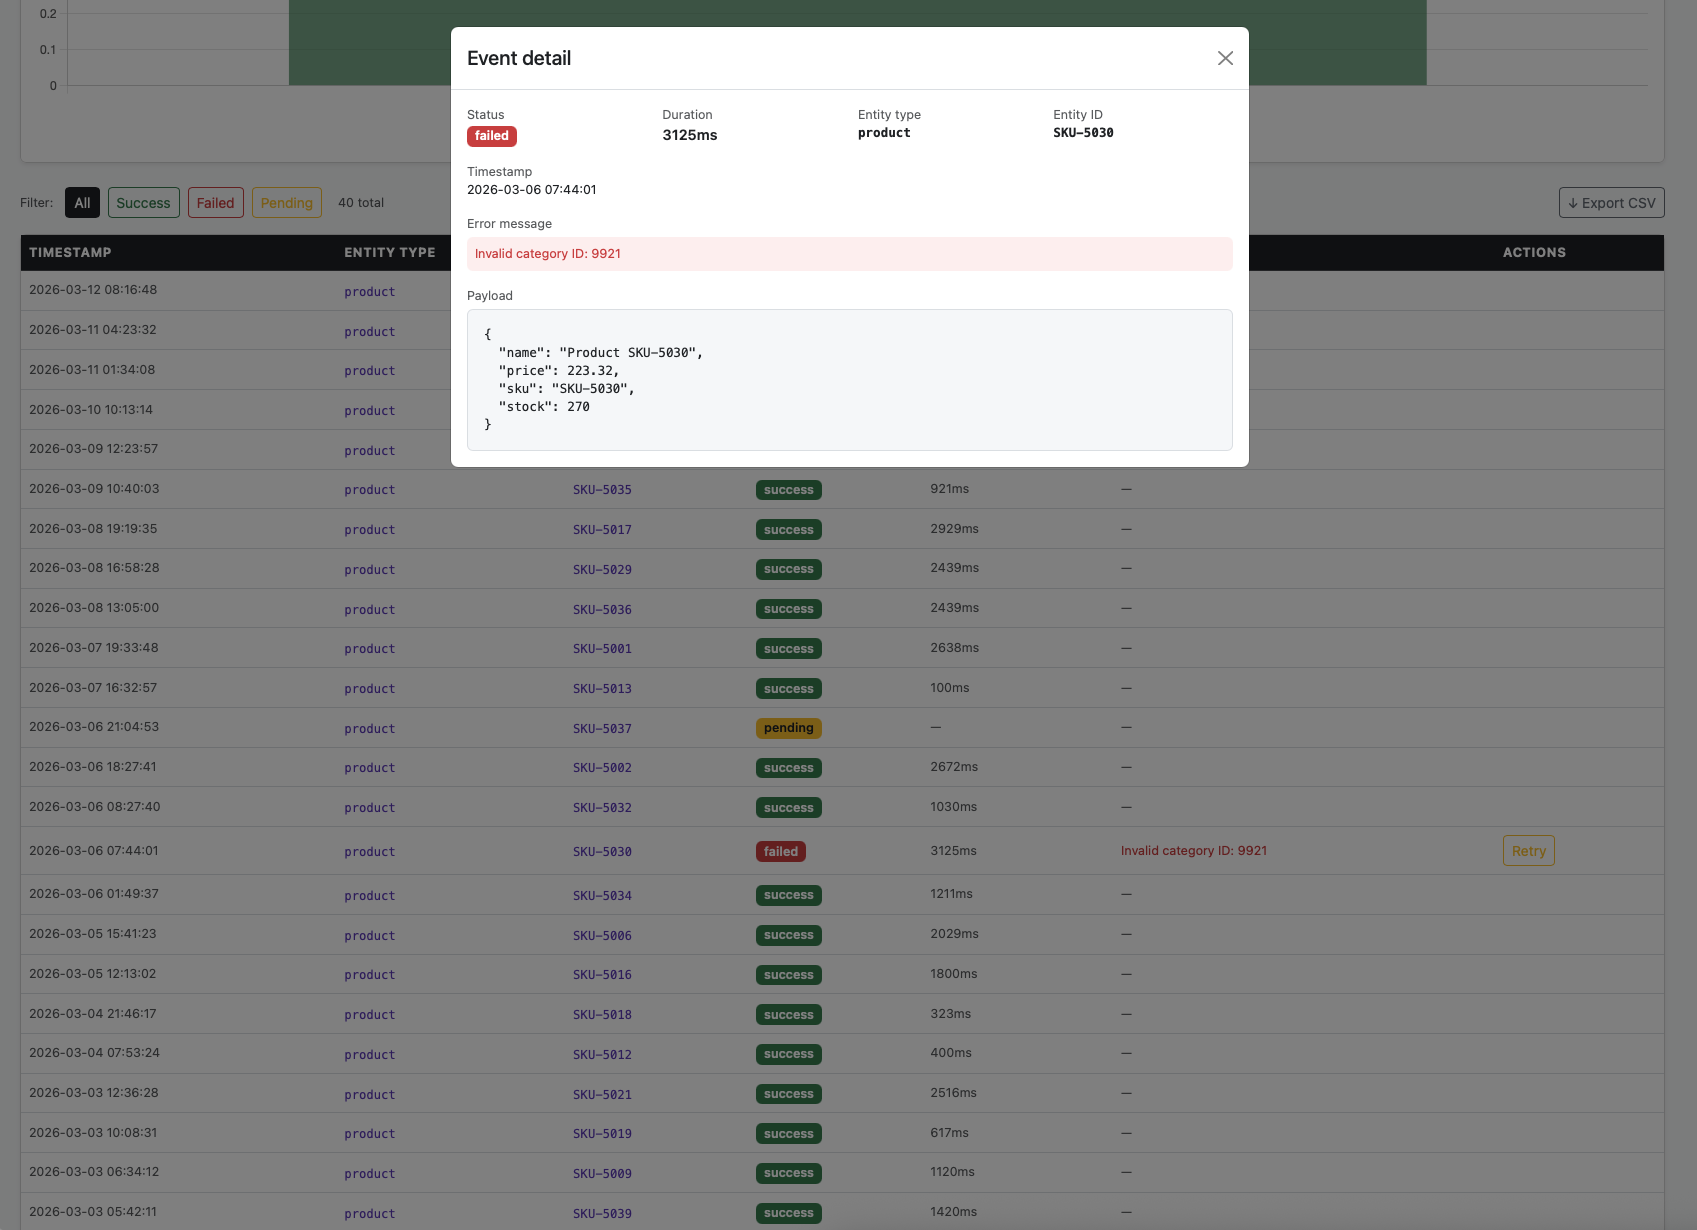Enable the Pending filter
The image size is (1697, 1230).
point(286,202)
